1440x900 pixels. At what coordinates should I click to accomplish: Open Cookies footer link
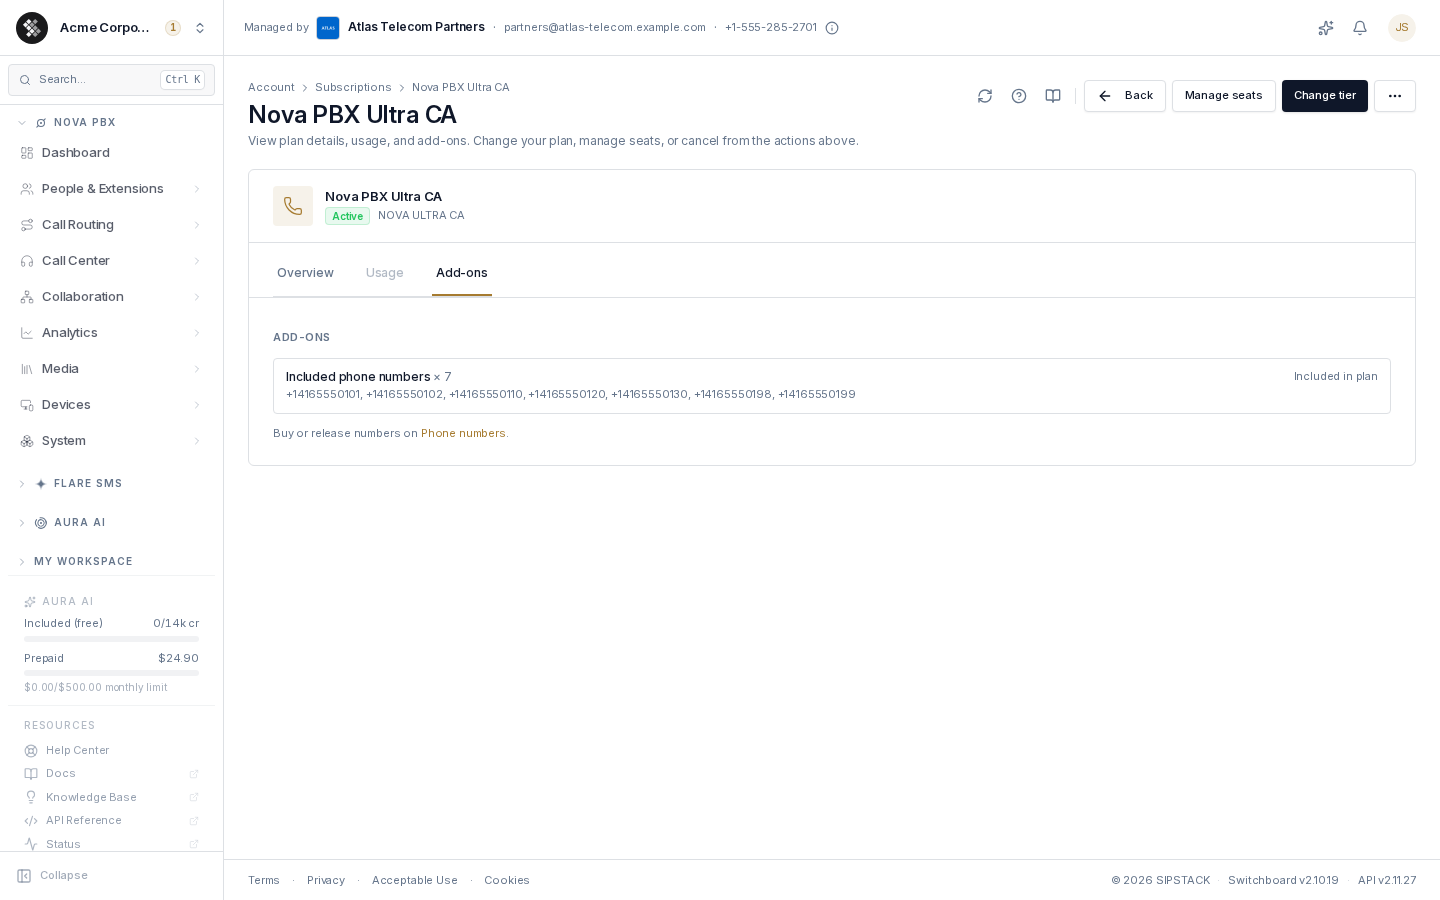tap(507, 881)
